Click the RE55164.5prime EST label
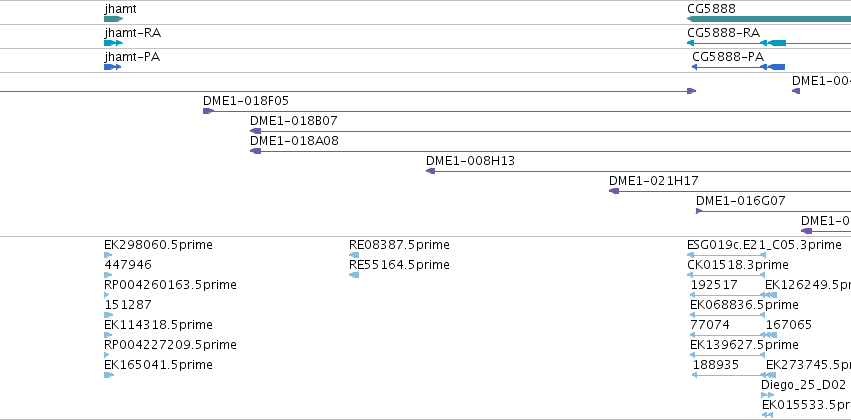 coord(399,265)
